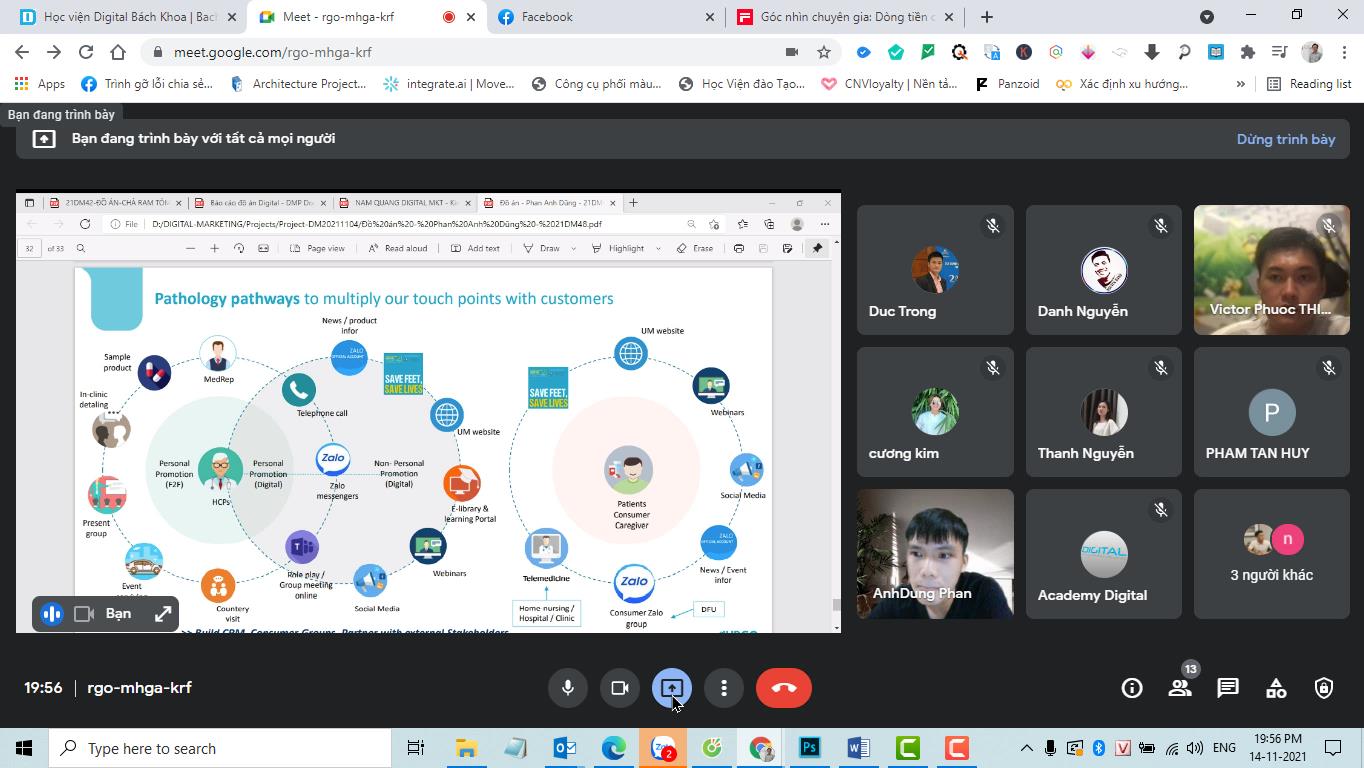Select the AnhDung Phan video tile

point(935,553)
